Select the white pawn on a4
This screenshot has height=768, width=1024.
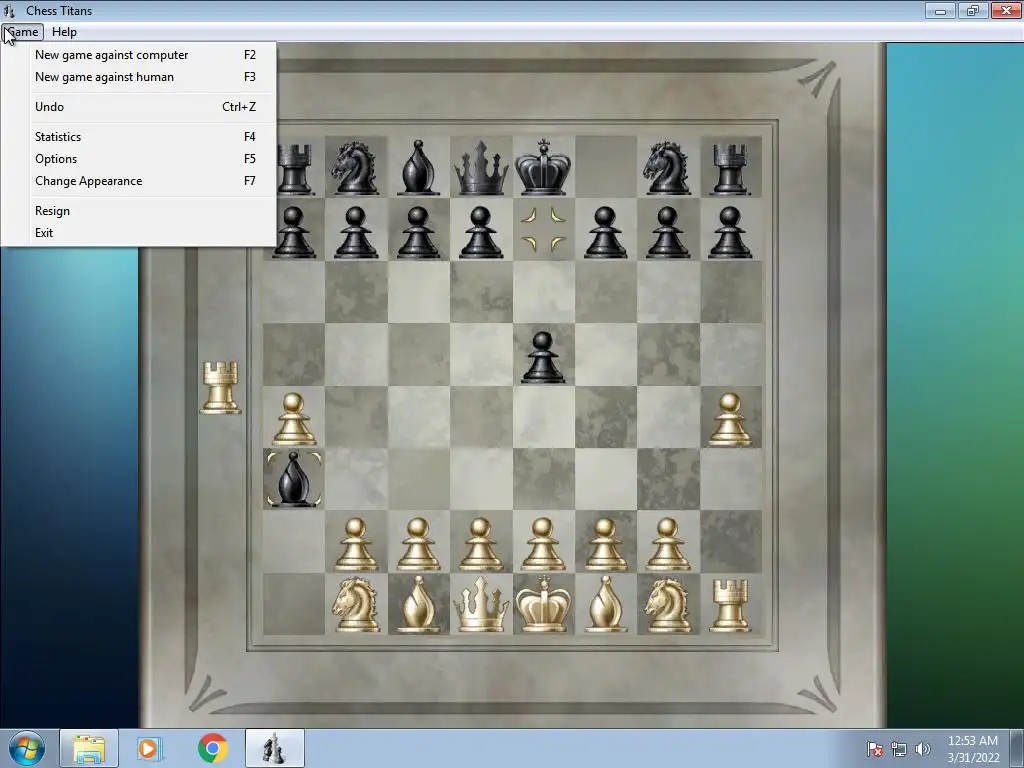tap(293, 419)
